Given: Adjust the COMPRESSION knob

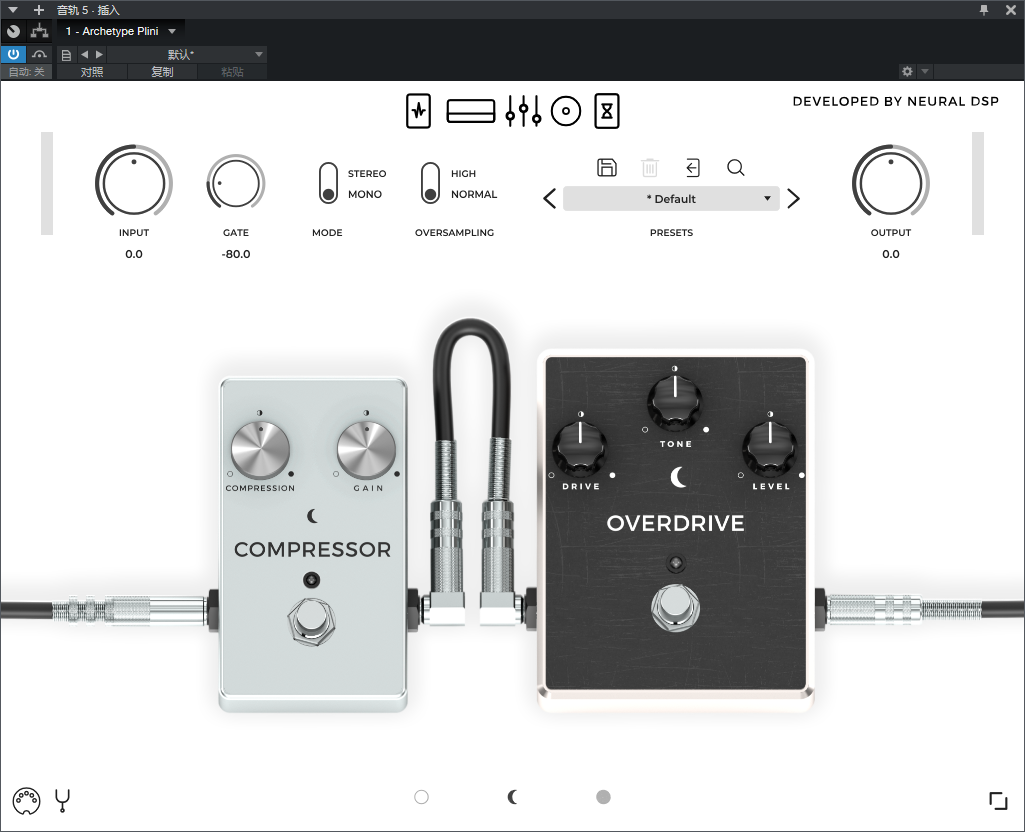Looking at the screenshot, I should click(x=260, y=450).
